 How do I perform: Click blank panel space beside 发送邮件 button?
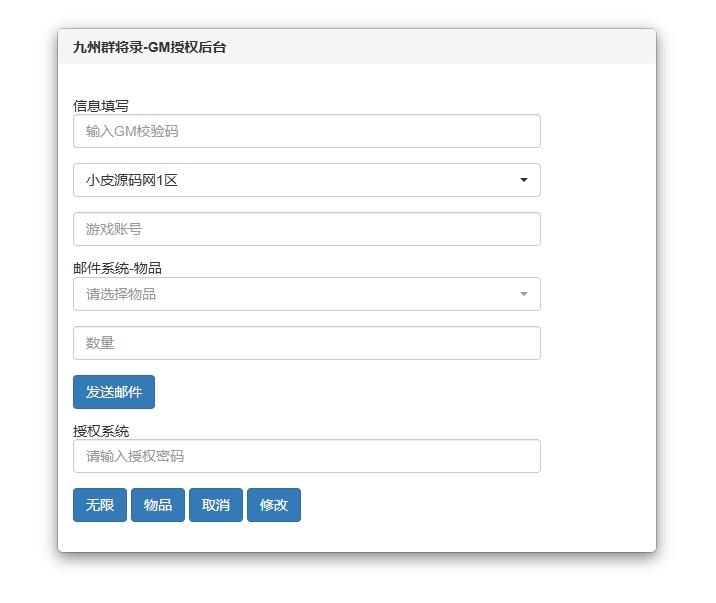pyautogui.click(x=347, y=392)
